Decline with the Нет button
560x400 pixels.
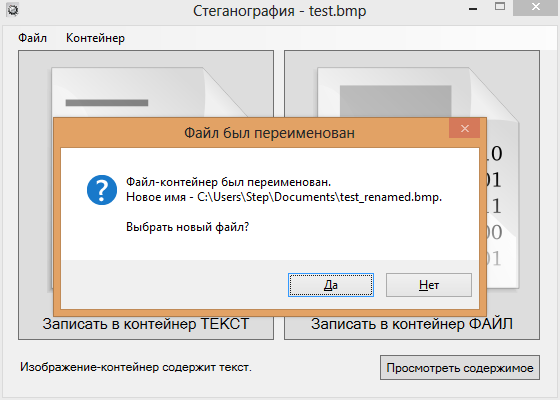[429, 285]
